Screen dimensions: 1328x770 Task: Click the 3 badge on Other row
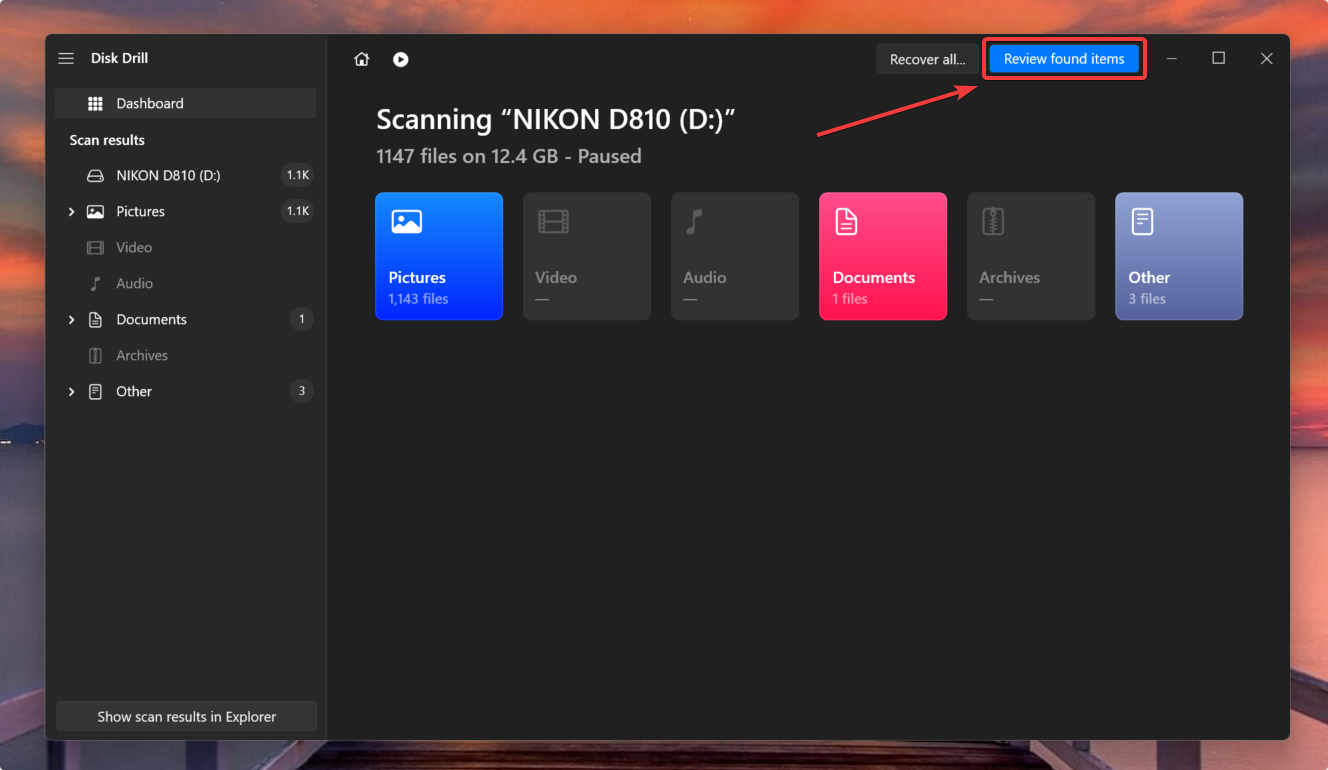point(302,391)
